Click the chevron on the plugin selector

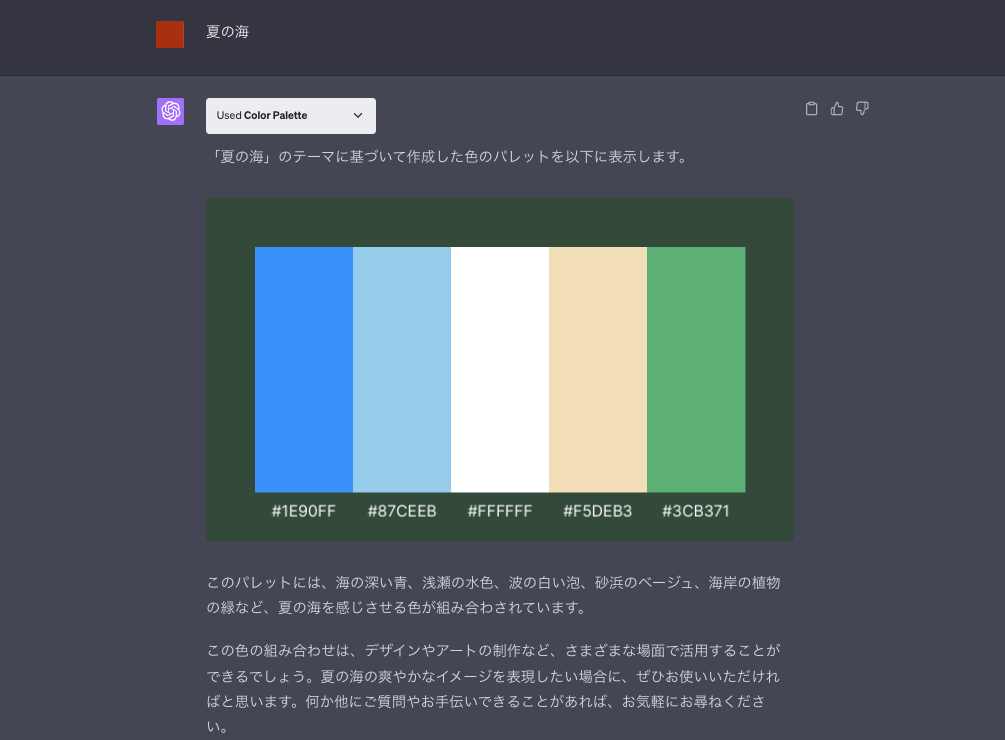pyautogui.click(x=357, y=115)
